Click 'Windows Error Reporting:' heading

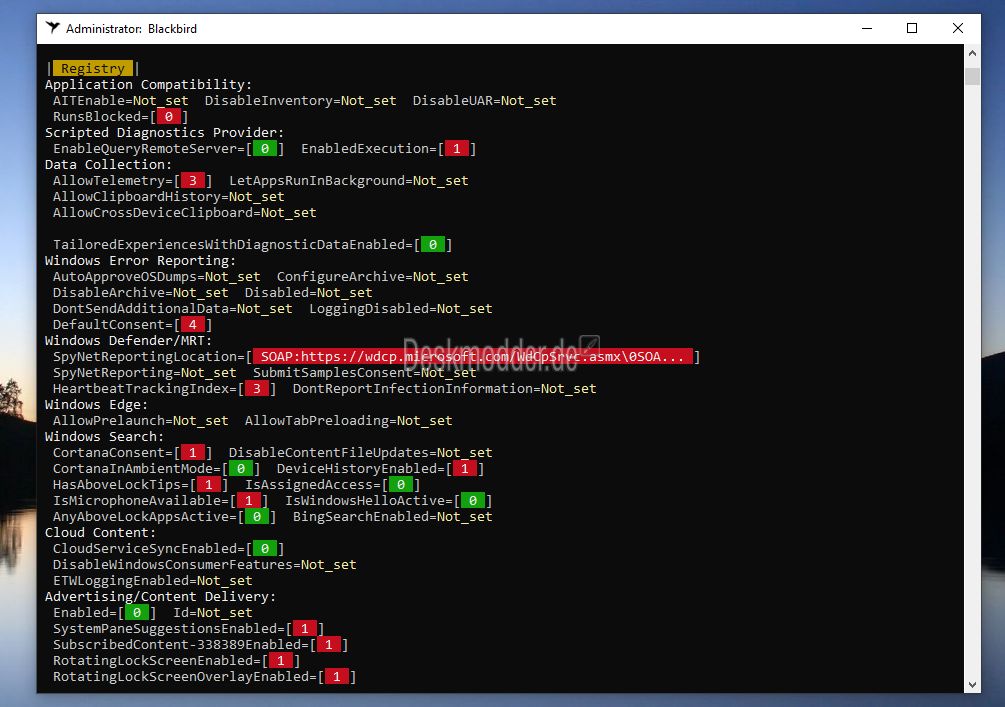click(x=140, y=261)
